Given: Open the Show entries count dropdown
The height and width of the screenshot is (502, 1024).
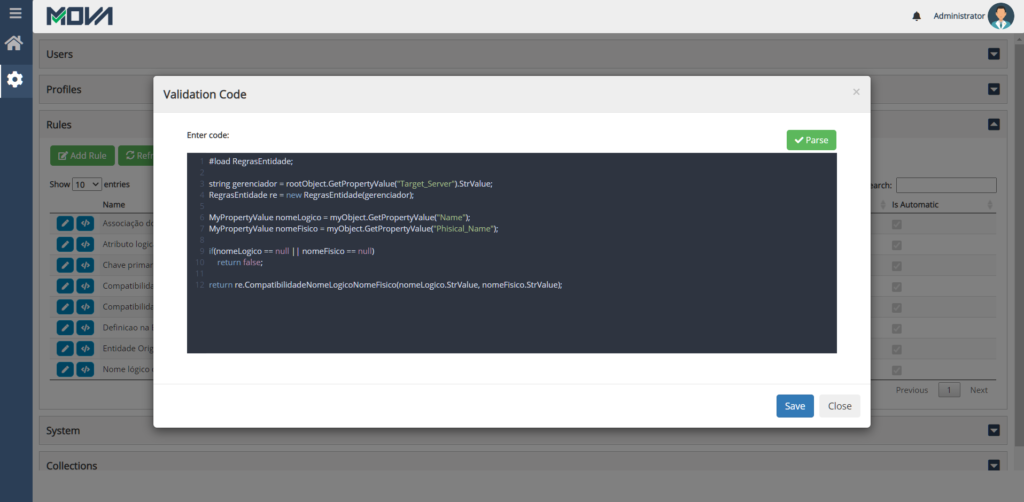Looking at the screenshot, I should click(86, 185).
